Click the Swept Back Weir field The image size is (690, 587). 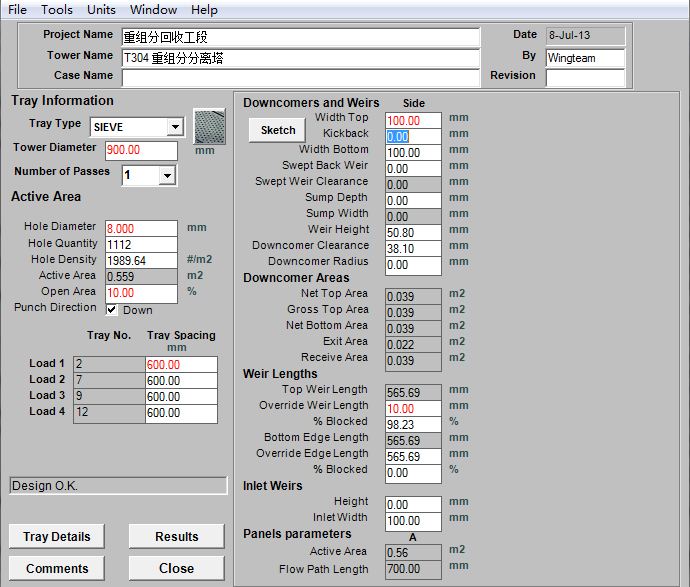click(413, 169)
